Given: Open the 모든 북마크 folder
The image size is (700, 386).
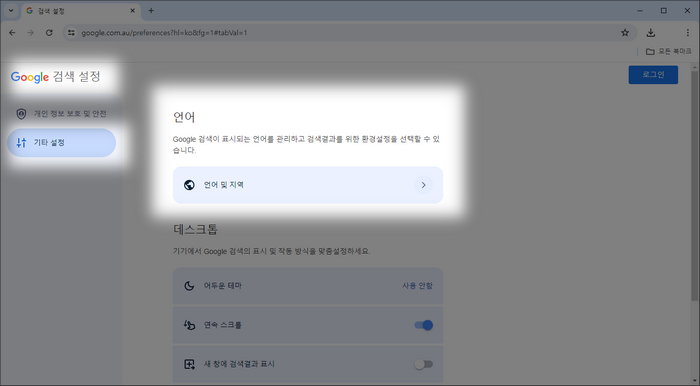Looking at the screenshot, I should (x=668, y=52).
